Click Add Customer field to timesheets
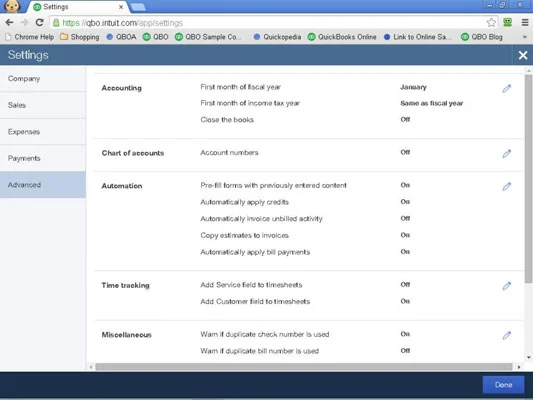The width and height of the screenshot is (533, 400). (255, 301)
